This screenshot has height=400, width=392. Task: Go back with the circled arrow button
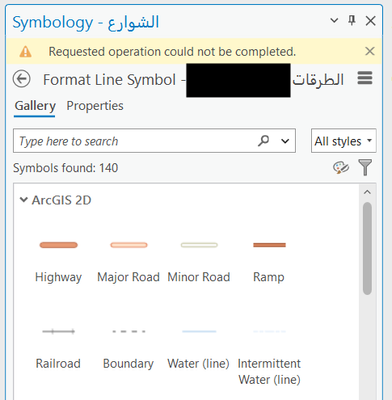tap(22, 79)
